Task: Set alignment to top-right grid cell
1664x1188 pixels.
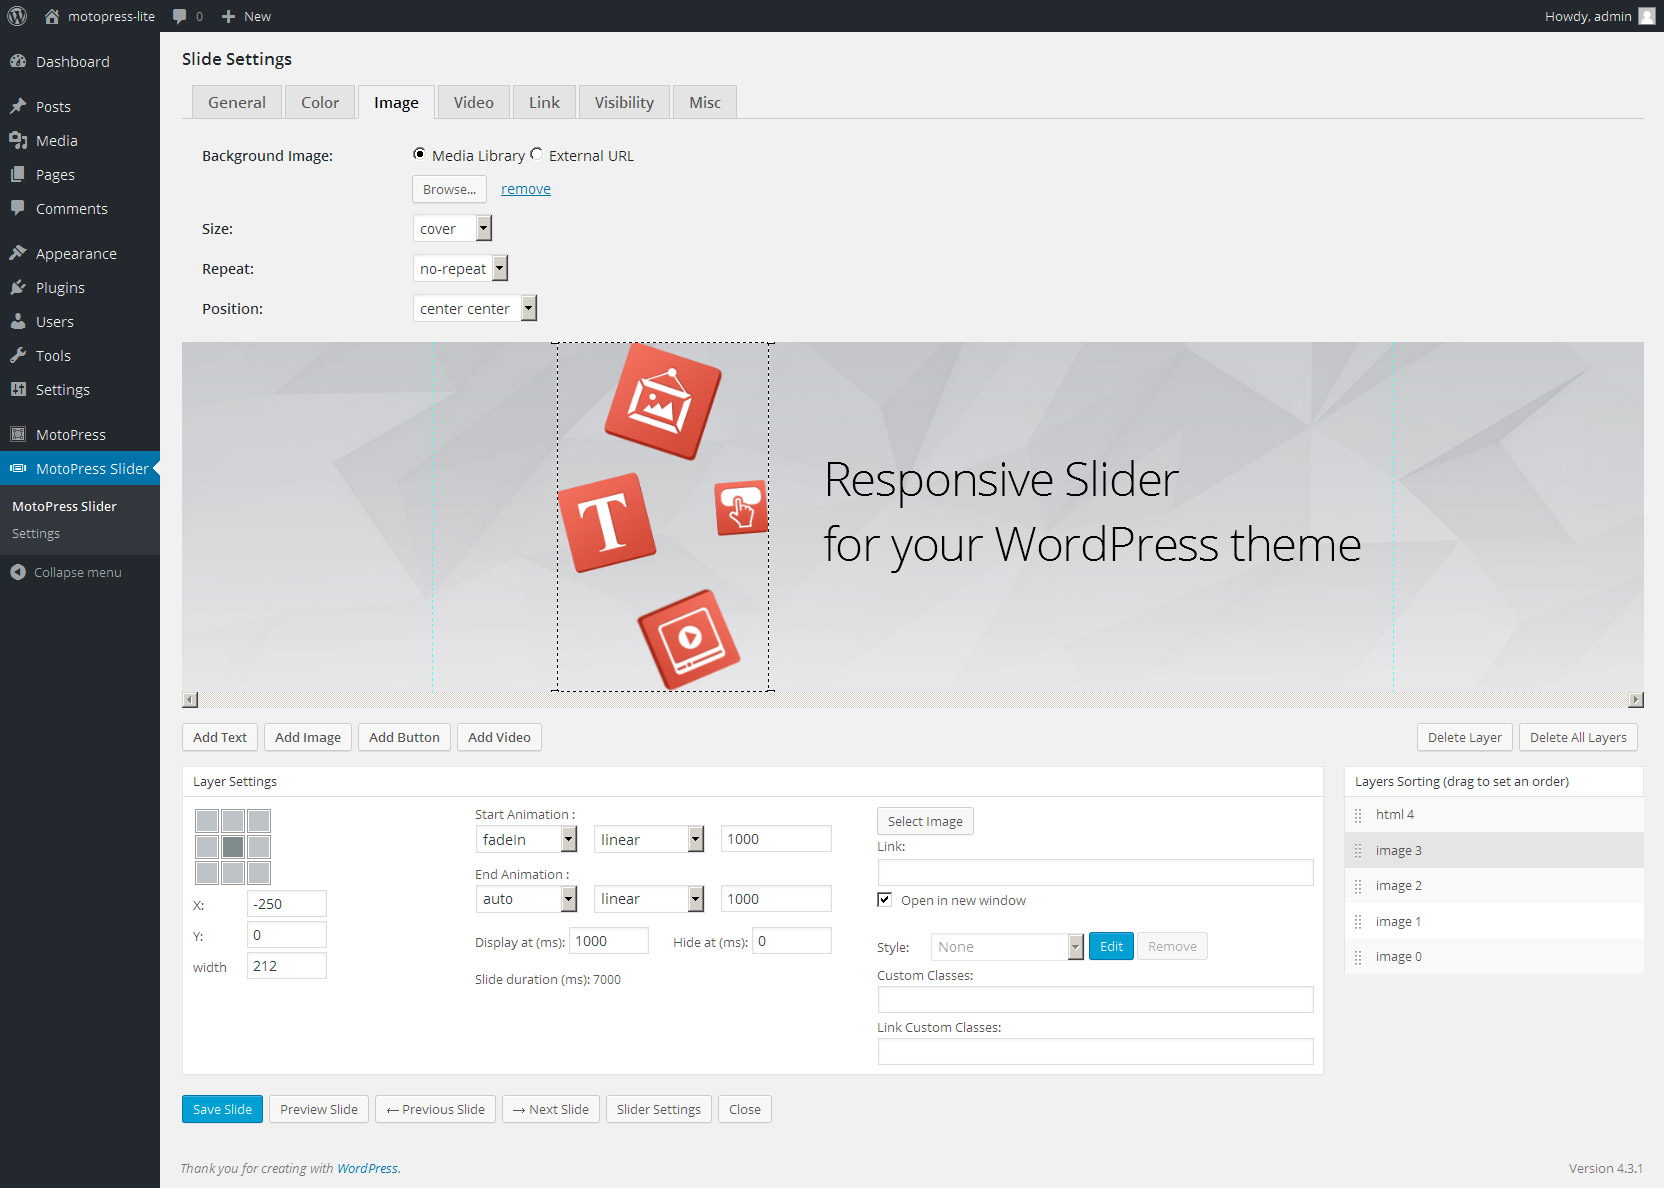Action: pyautogui.click(x=259, y=821)
